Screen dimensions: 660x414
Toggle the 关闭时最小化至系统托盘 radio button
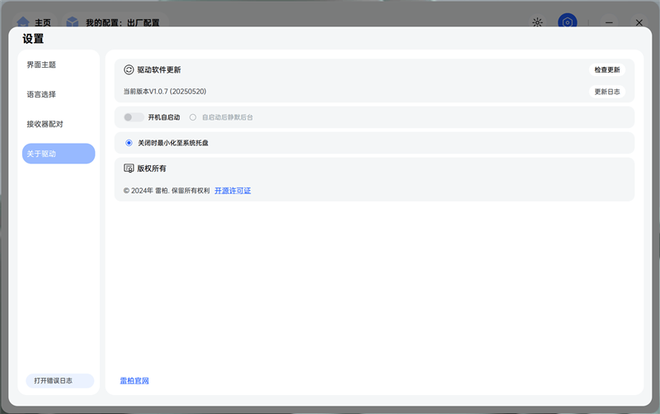click(x=129, y=143)
